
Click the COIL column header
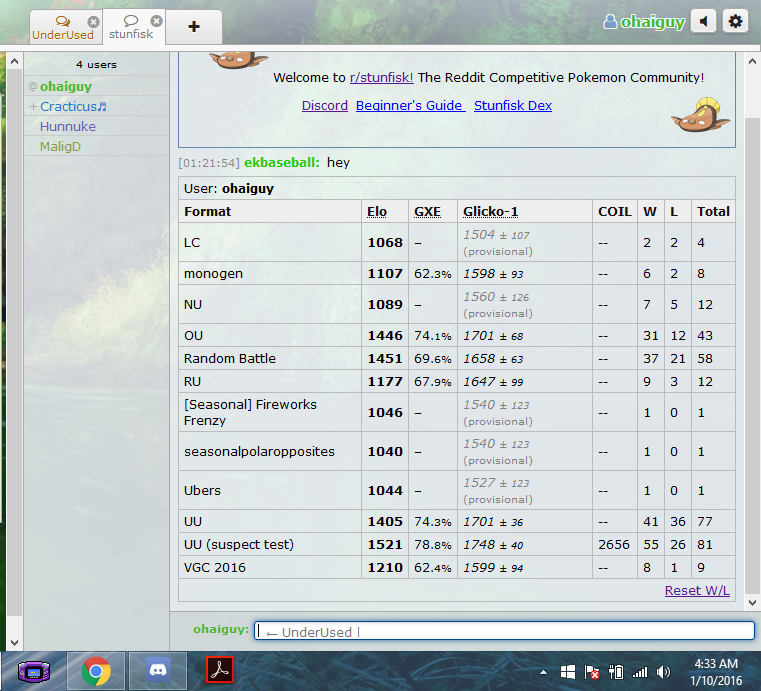coord(614,212)
